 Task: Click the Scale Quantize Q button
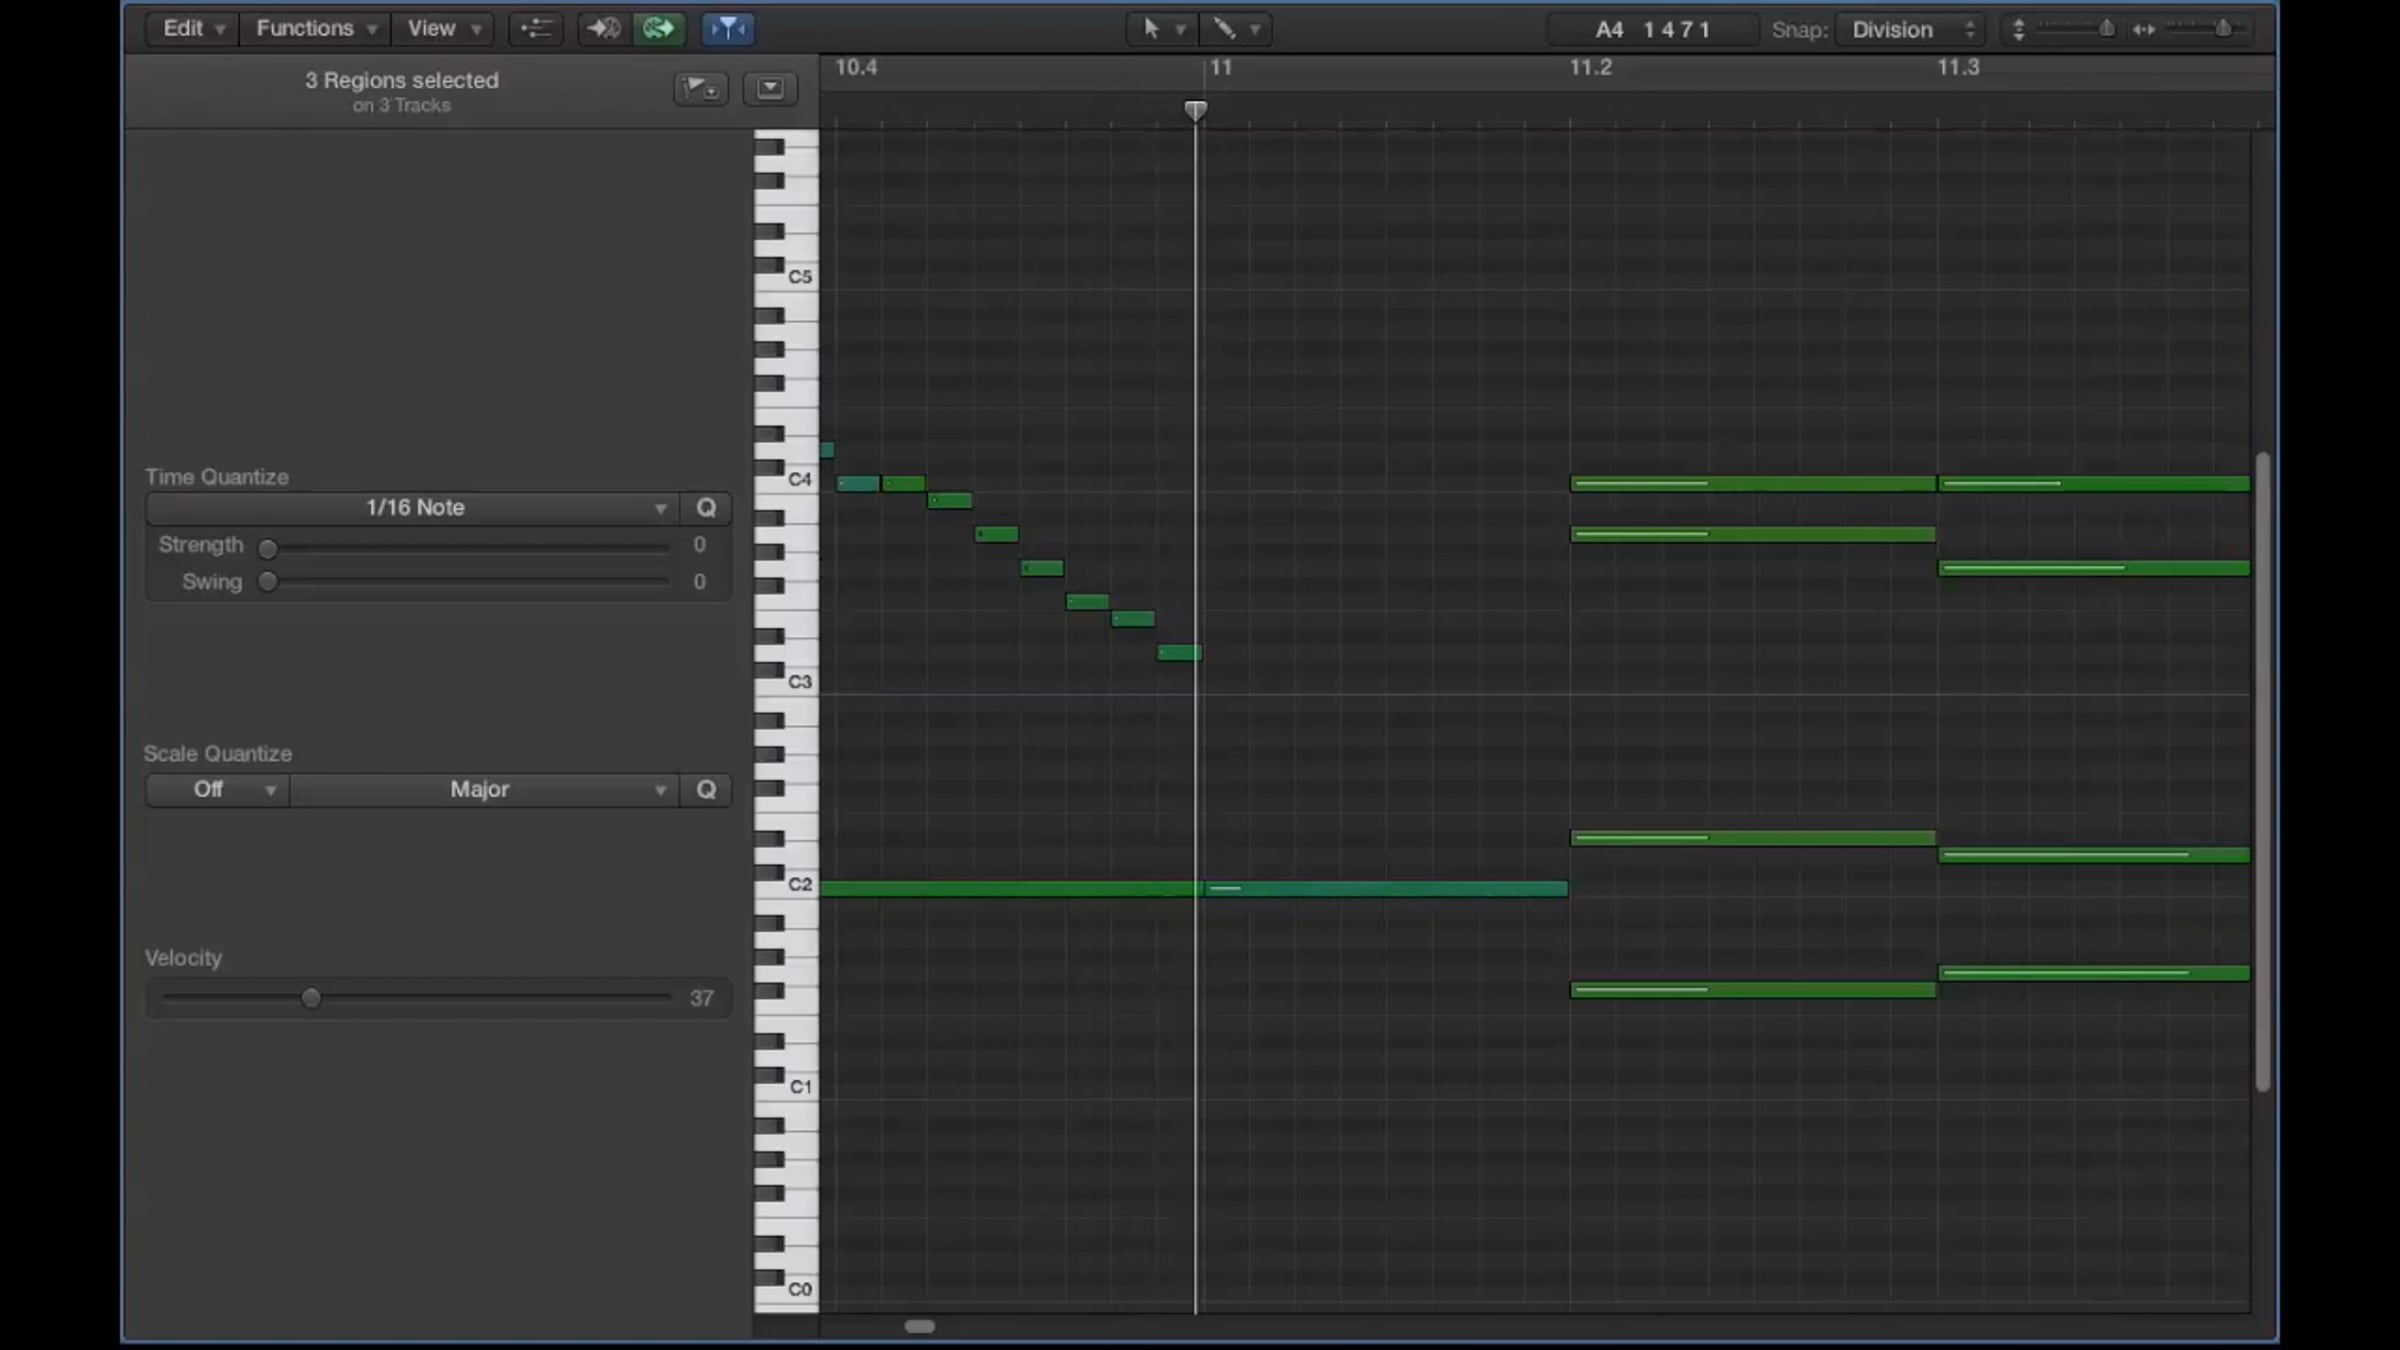[706, 790]
